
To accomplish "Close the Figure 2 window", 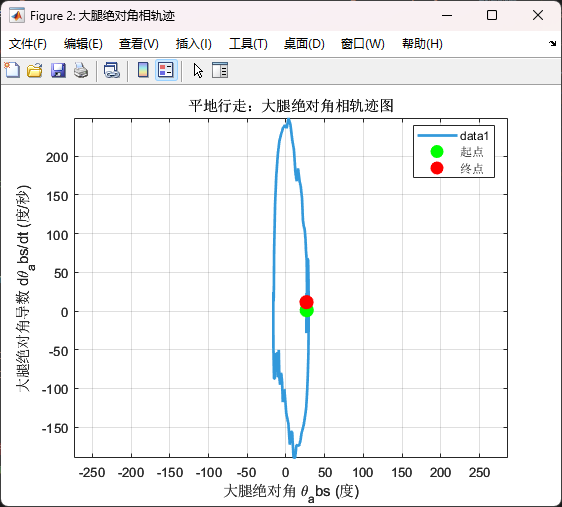I will click(x=538, y=15).
